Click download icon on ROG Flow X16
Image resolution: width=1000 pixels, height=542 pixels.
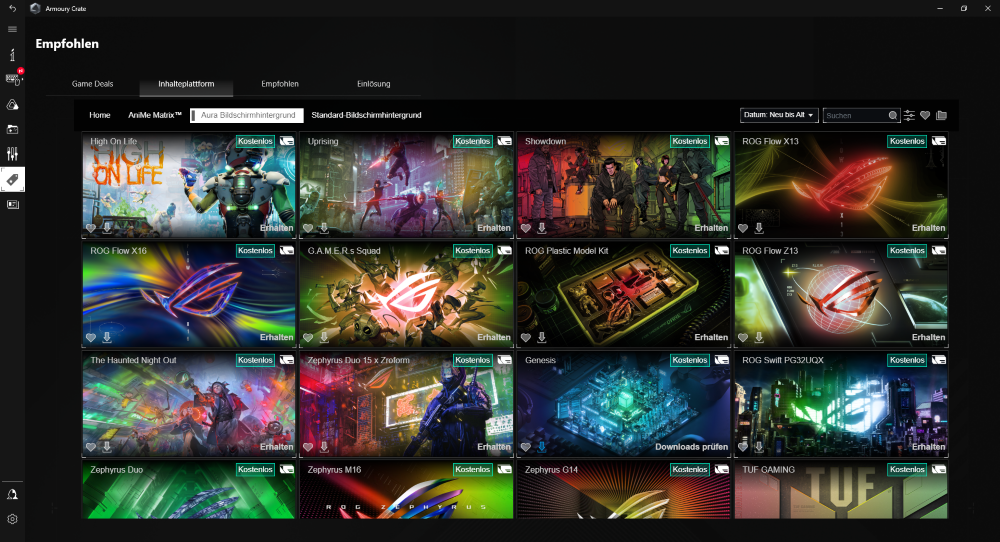tap(107, 337)
